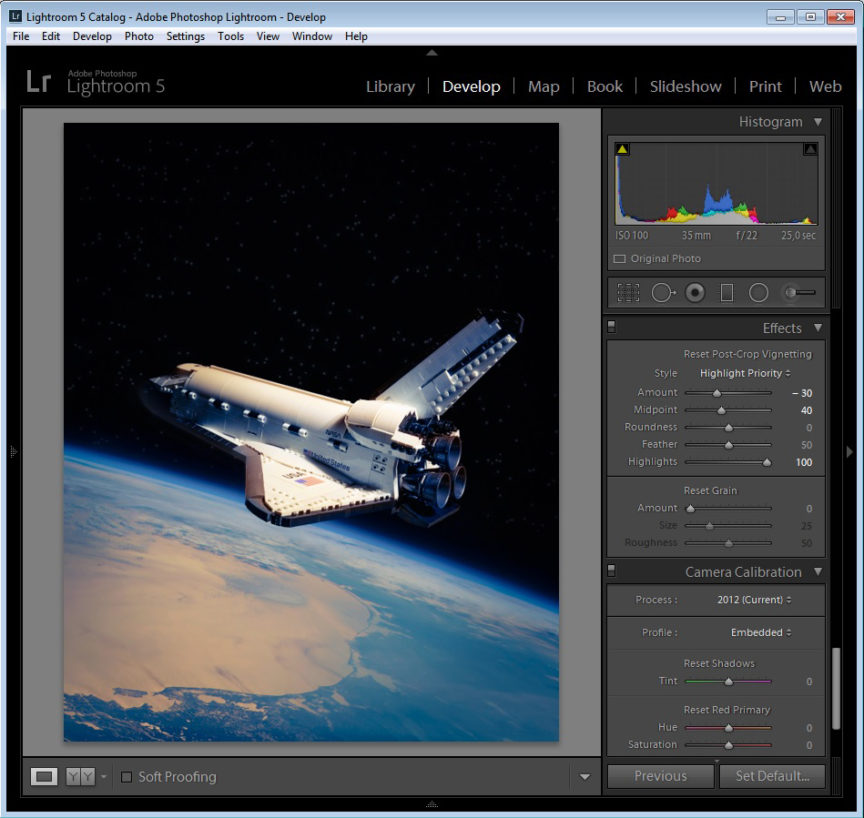This screenshot has height=818, width=864.
Task: Open the Process version dropdown
Action: click(754, 600)
